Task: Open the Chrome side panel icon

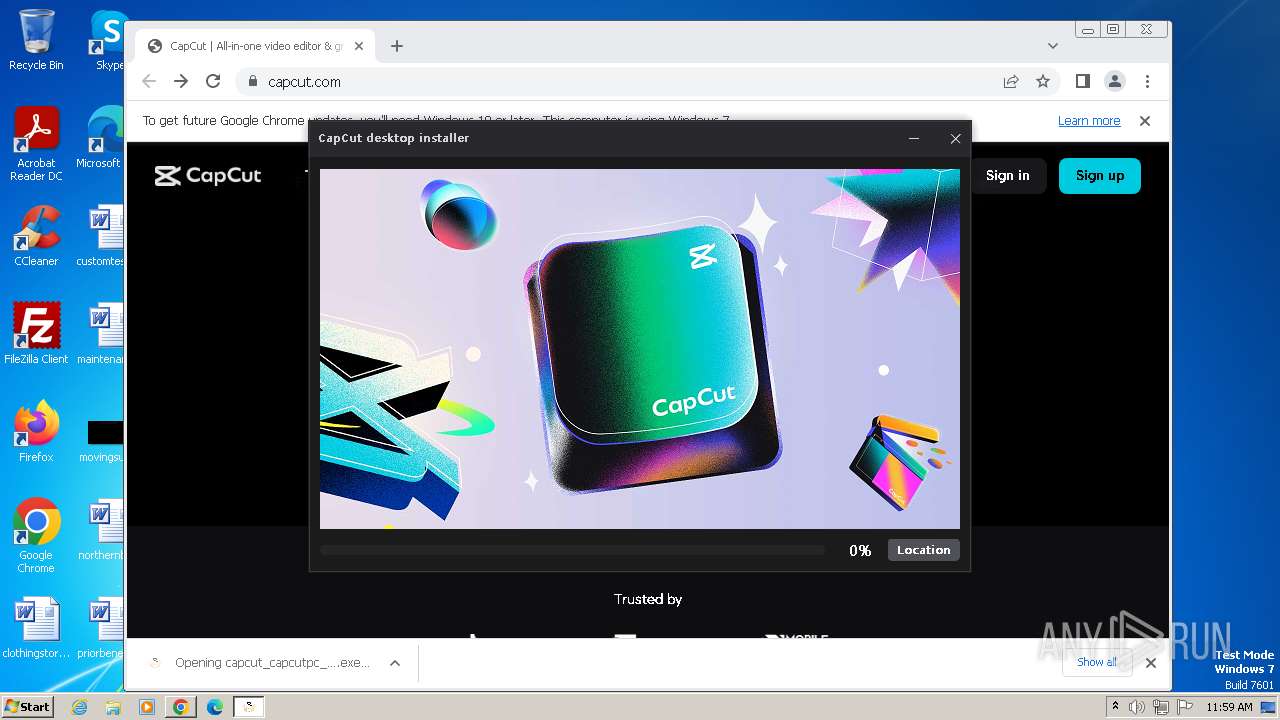Action: (1082, 81)
